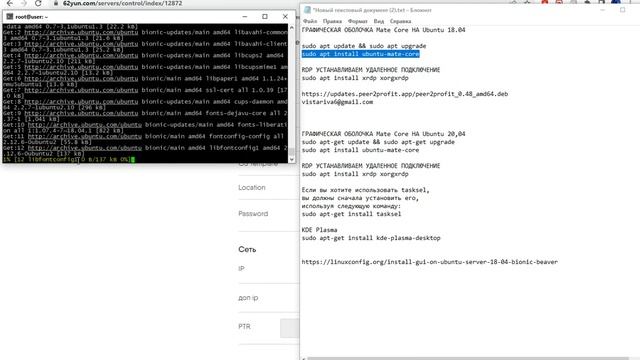Click the heading 'ГРАФИЧЕСКАЯ ОБОЛОЧКА Mate Core НА Ubuntu 18.04'
This screenshot has height=360, width=640.
[x=383, y=30]
